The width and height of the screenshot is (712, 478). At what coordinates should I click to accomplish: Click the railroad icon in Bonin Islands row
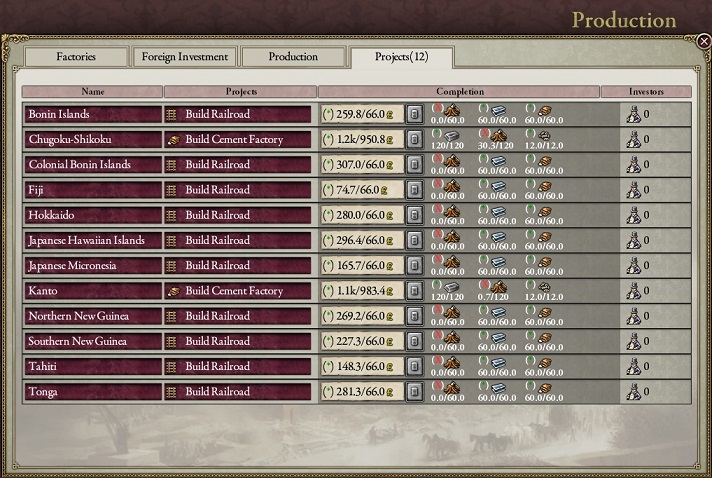[x=171, y=115]
